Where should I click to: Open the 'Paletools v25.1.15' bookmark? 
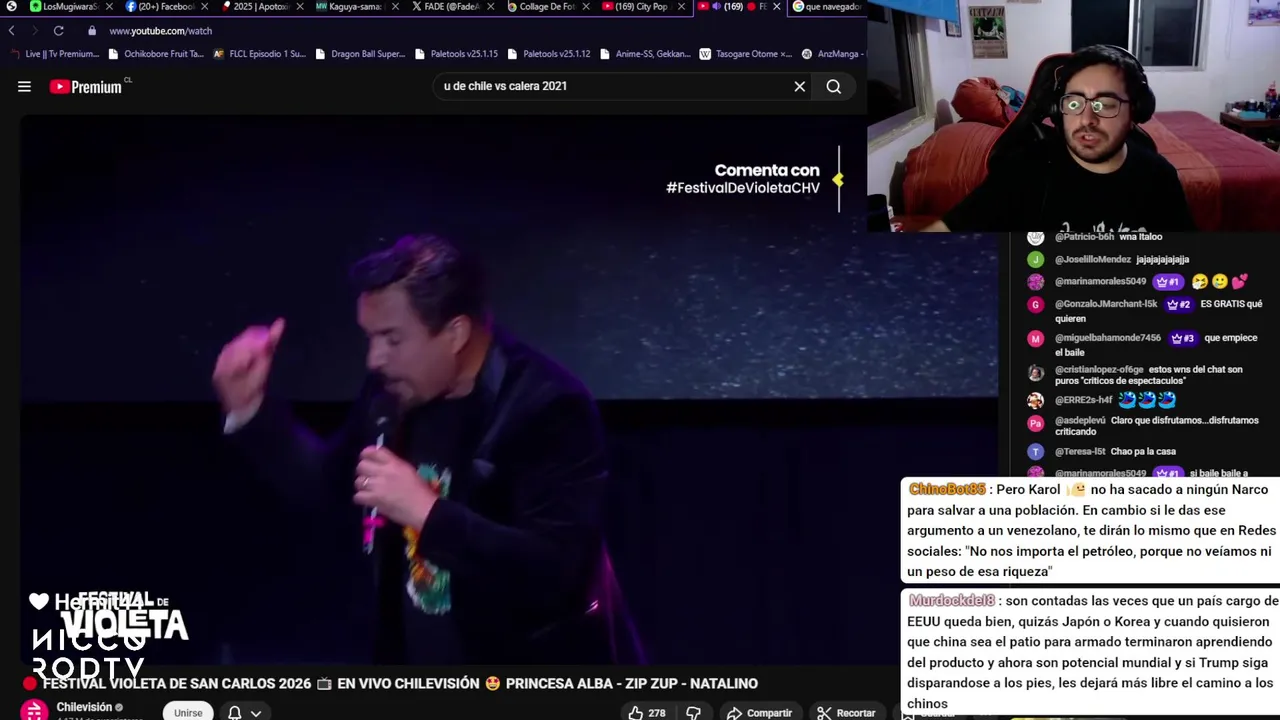[x=456, y=54]
